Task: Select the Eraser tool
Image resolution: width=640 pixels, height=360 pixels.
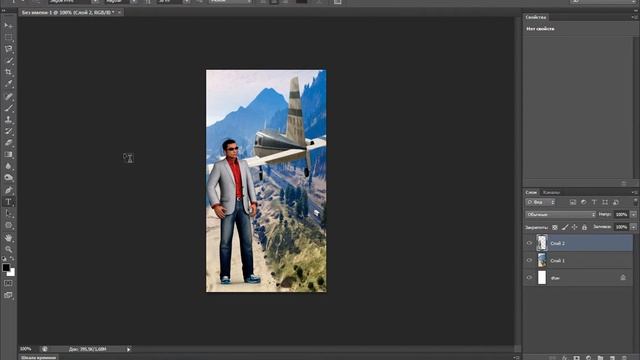Action: [8, 143]
